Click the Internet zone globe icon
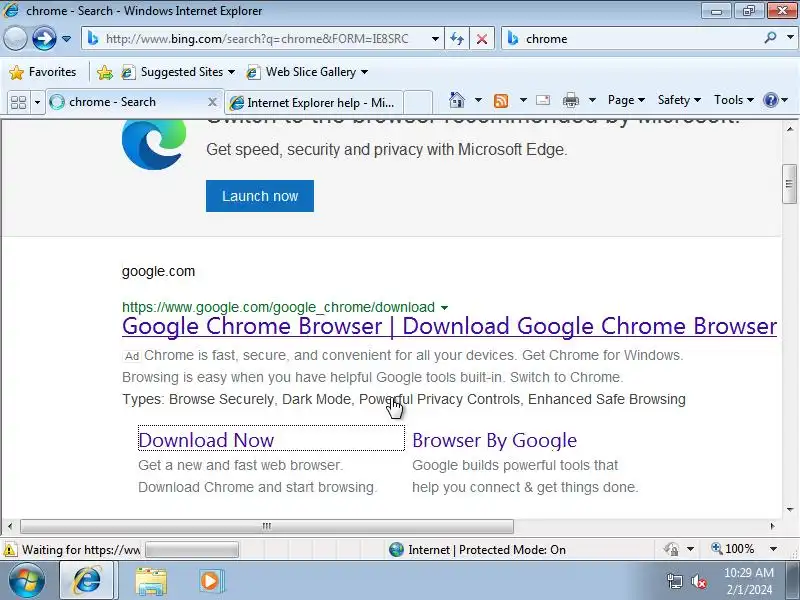 396,549
